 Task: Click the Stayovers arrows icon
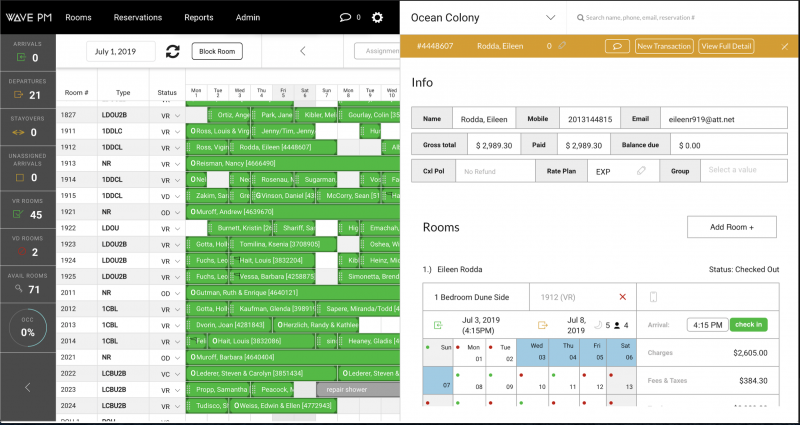17,131
